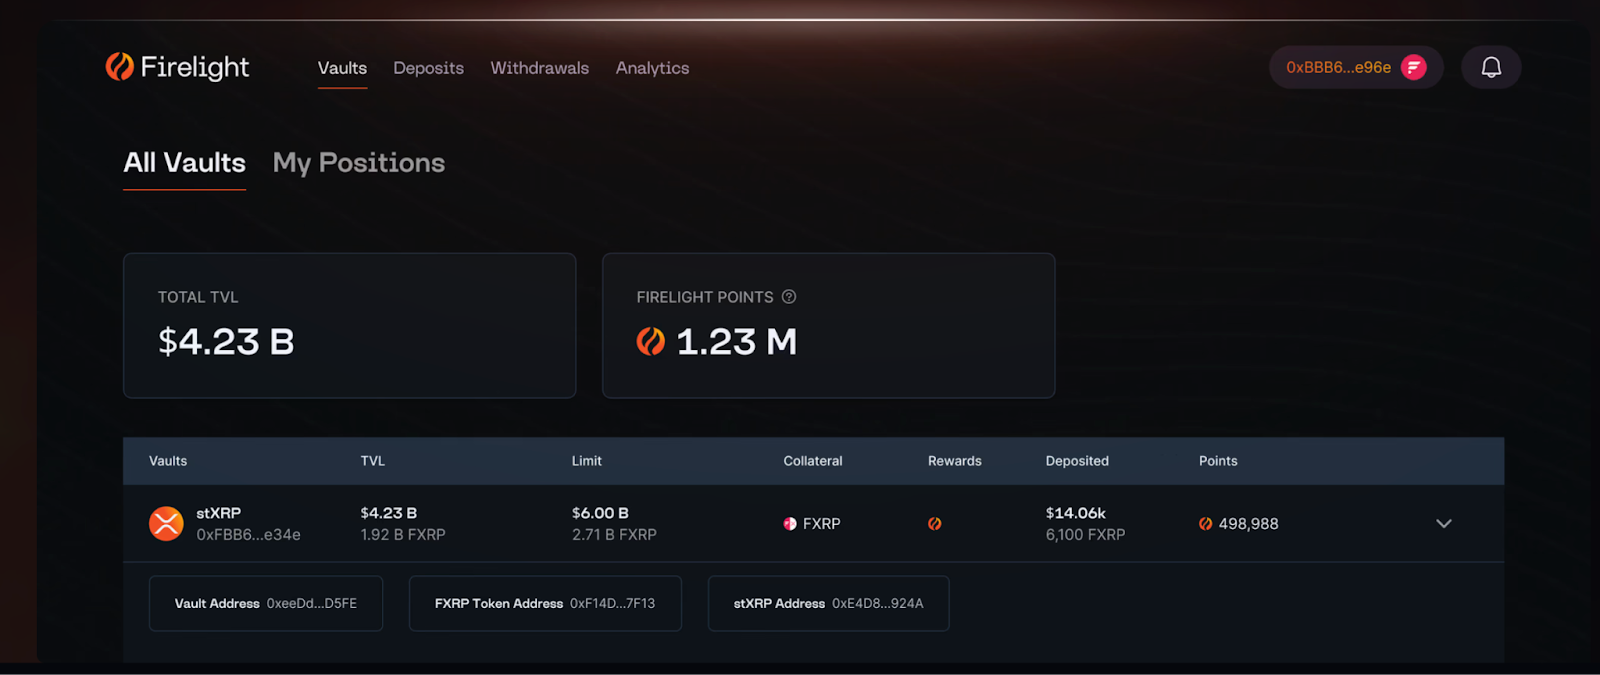This screenshot has height=675, width=1600.
Task: Click the $14.06k deposited value
Action: (1076, 513)
